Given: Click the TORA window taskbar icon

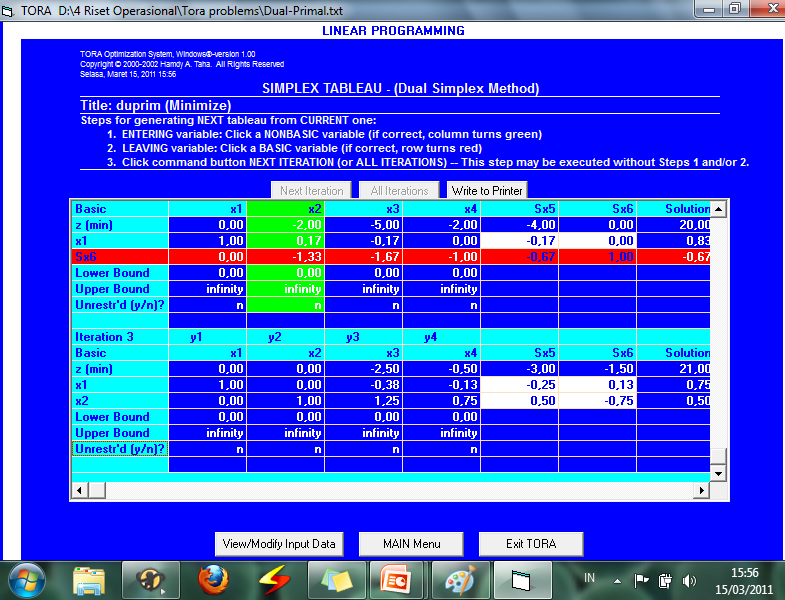Looking at the screenshot, I should click(x=522, y=581).
